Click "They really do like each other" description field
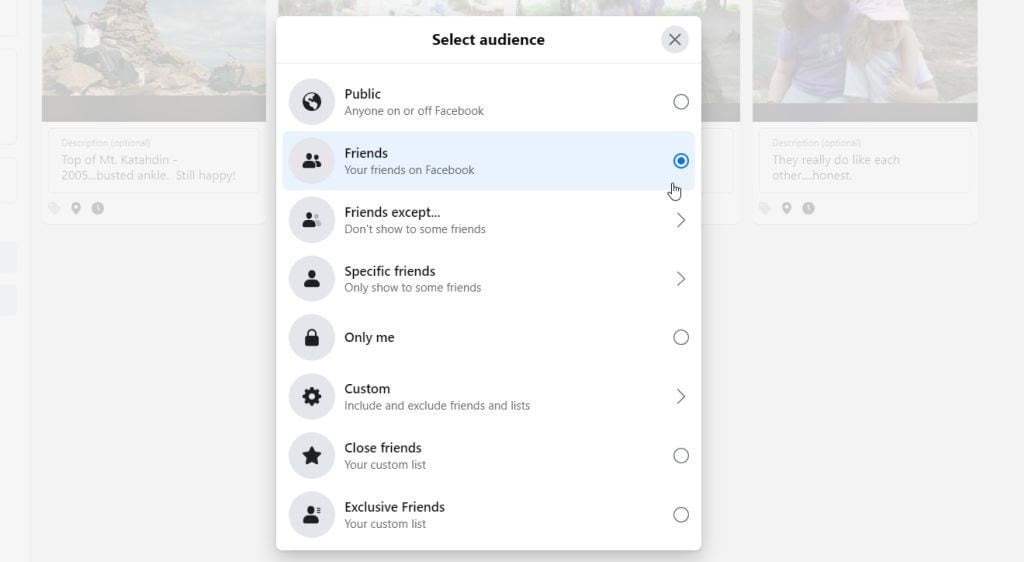1024x562 pixels. (x=865, y=161)
